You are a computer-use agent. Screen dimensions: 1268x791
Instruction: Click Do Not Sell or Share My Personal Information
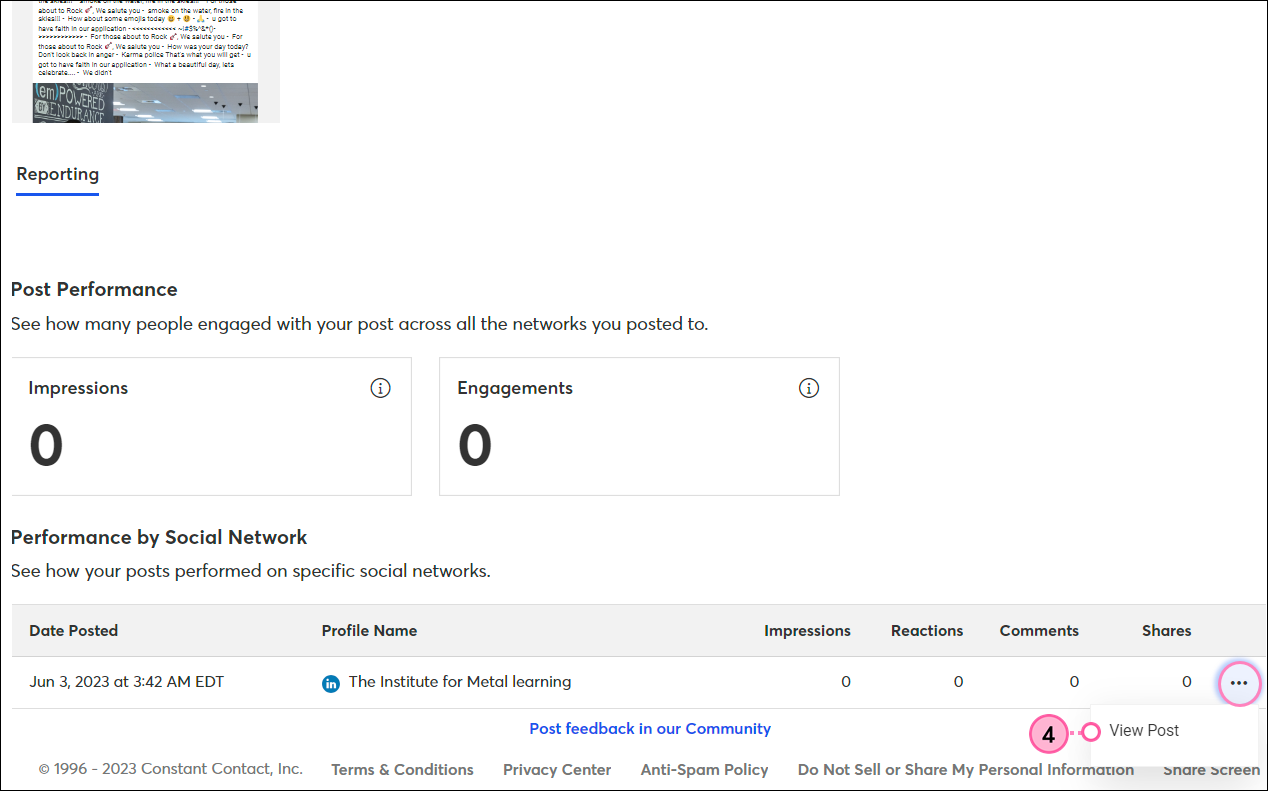(966, 770)
